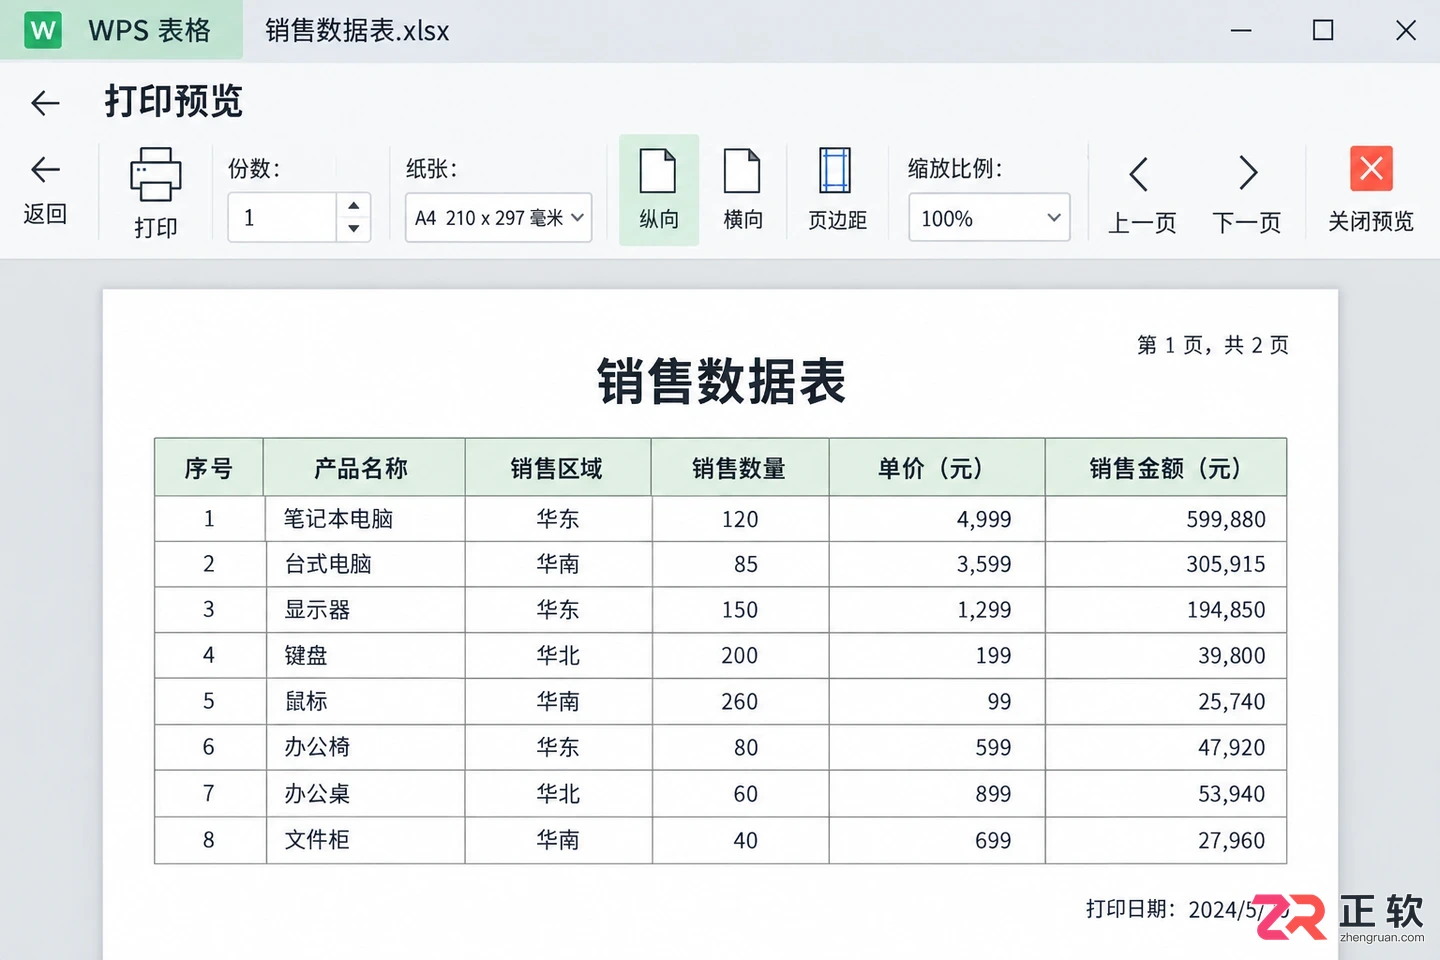Go to 上一页 previous page

click(1141, 194)
